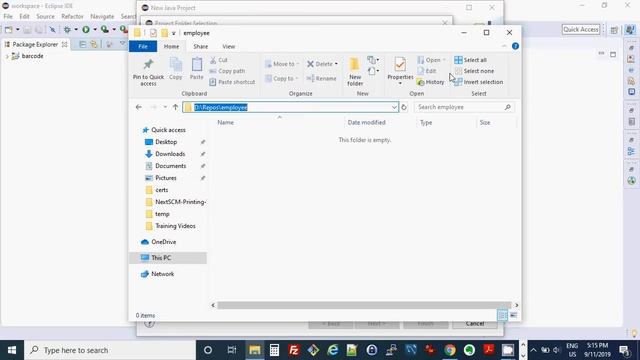Select the Cut command
Image resolution: width=640 pixels, height=360 pixels.
pyautogui.click(x=219, y=60)
